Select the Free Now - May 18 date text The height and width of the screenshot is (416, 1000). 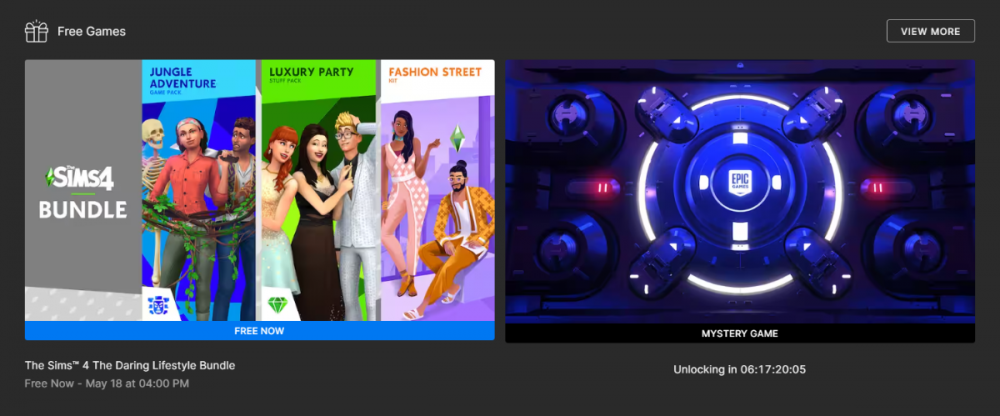pos(107,383)
